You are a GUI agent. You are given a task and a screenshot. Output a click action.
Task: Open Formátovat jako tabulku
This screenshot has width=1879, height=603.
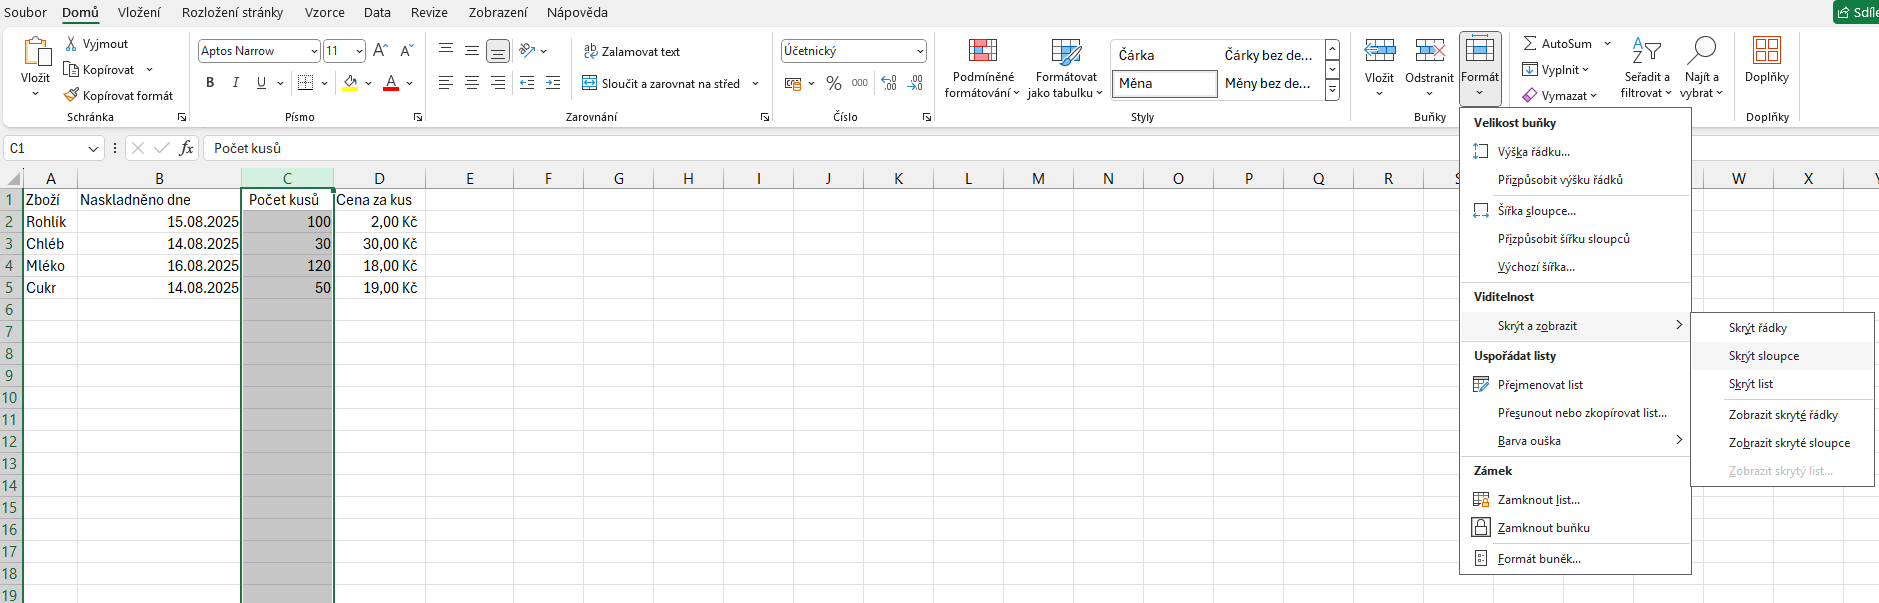(x=1066, y=68)
